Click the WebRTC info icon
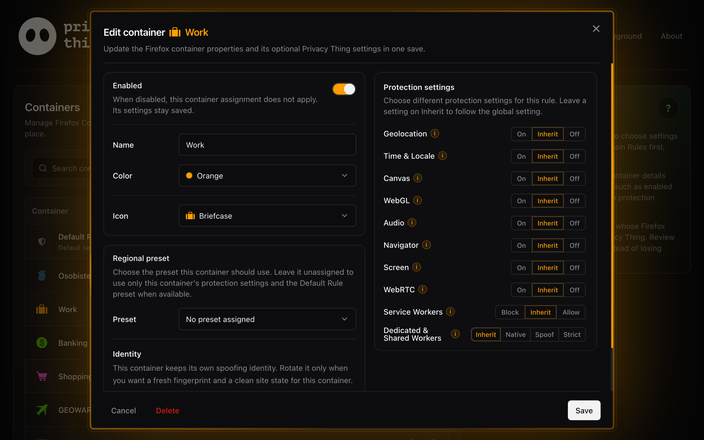The width and height of the screenshot is (704, 440). [x=422, y=290]
